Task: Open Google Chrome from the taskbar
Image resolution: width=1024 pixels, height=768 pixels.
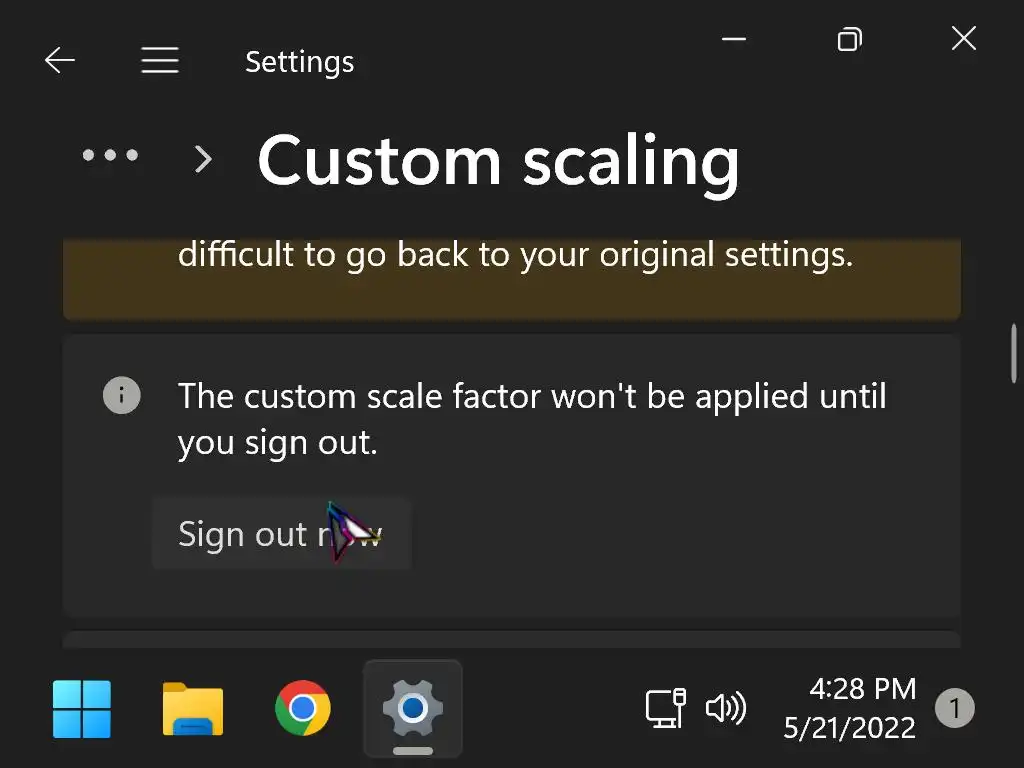Action: [x=303, y=709]
